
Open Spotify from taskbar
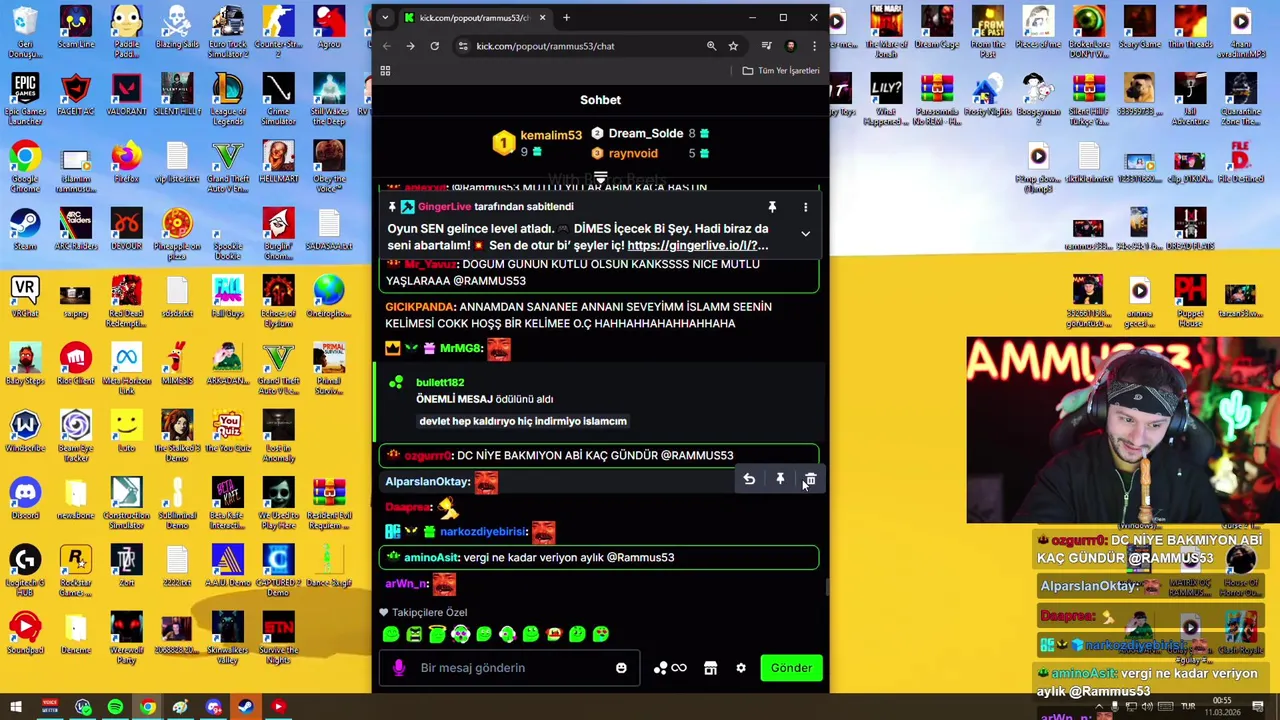115,707
